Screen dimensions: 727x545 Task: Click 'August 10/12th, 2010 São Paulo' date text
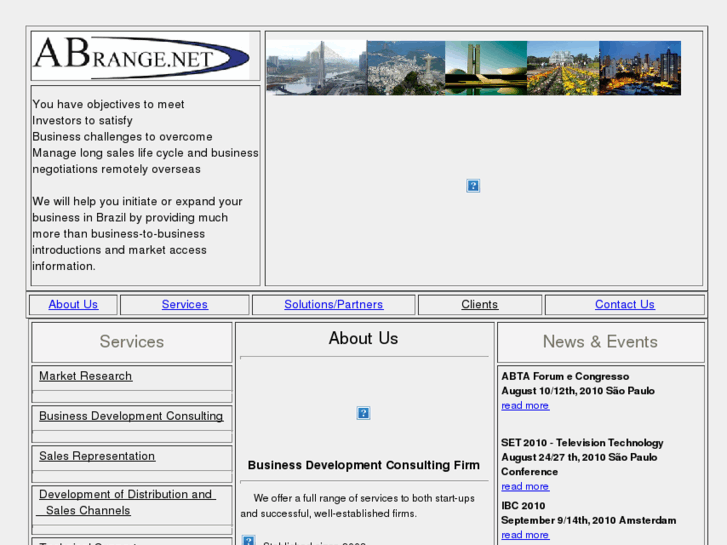tap(578, 391)
